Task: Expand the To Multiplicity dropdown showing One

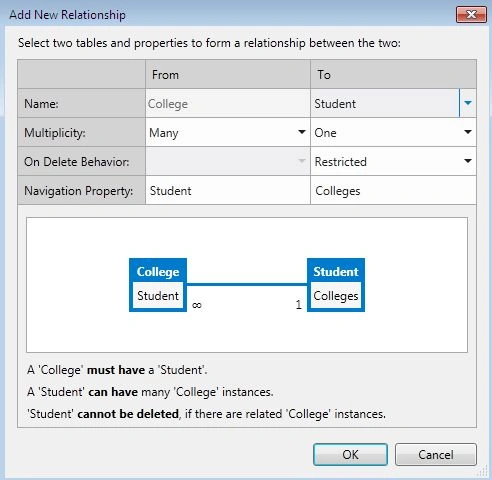Action: 393,132
